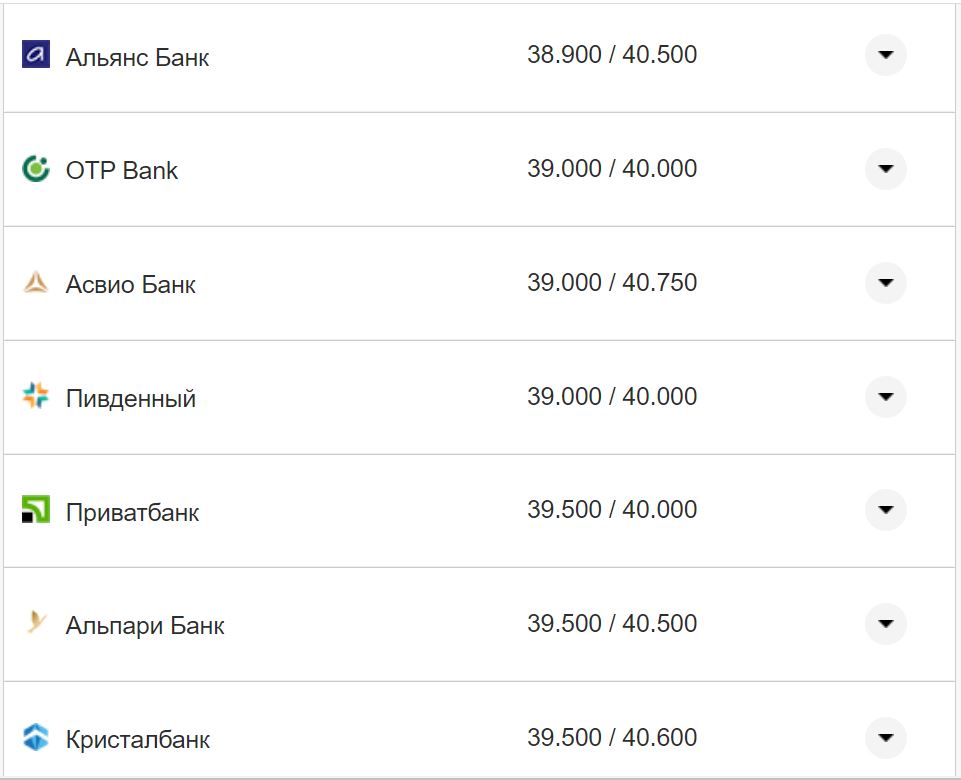Click Асвио Банк rate 39.000 / 40.750
The height and width of the screenshot is (780, 961).
point(612,283)
